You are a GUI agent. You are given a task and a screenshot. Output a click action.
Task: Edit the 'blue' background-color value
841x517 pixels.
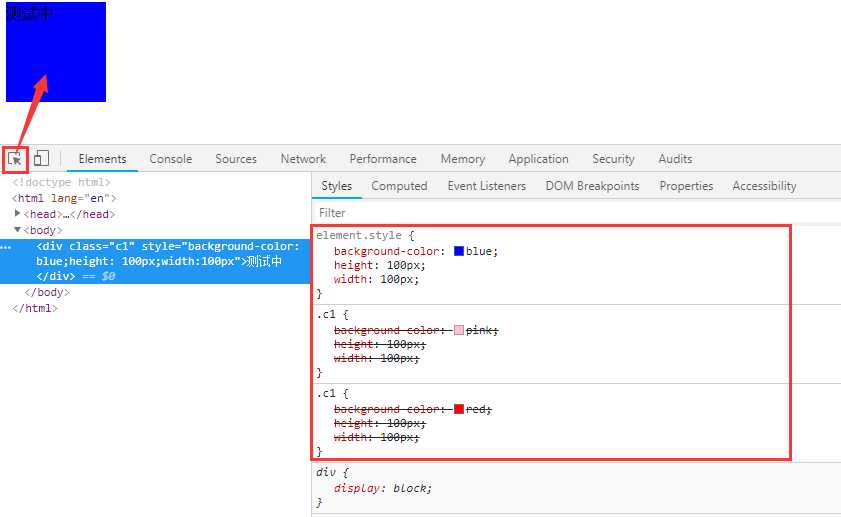point(480,251)
